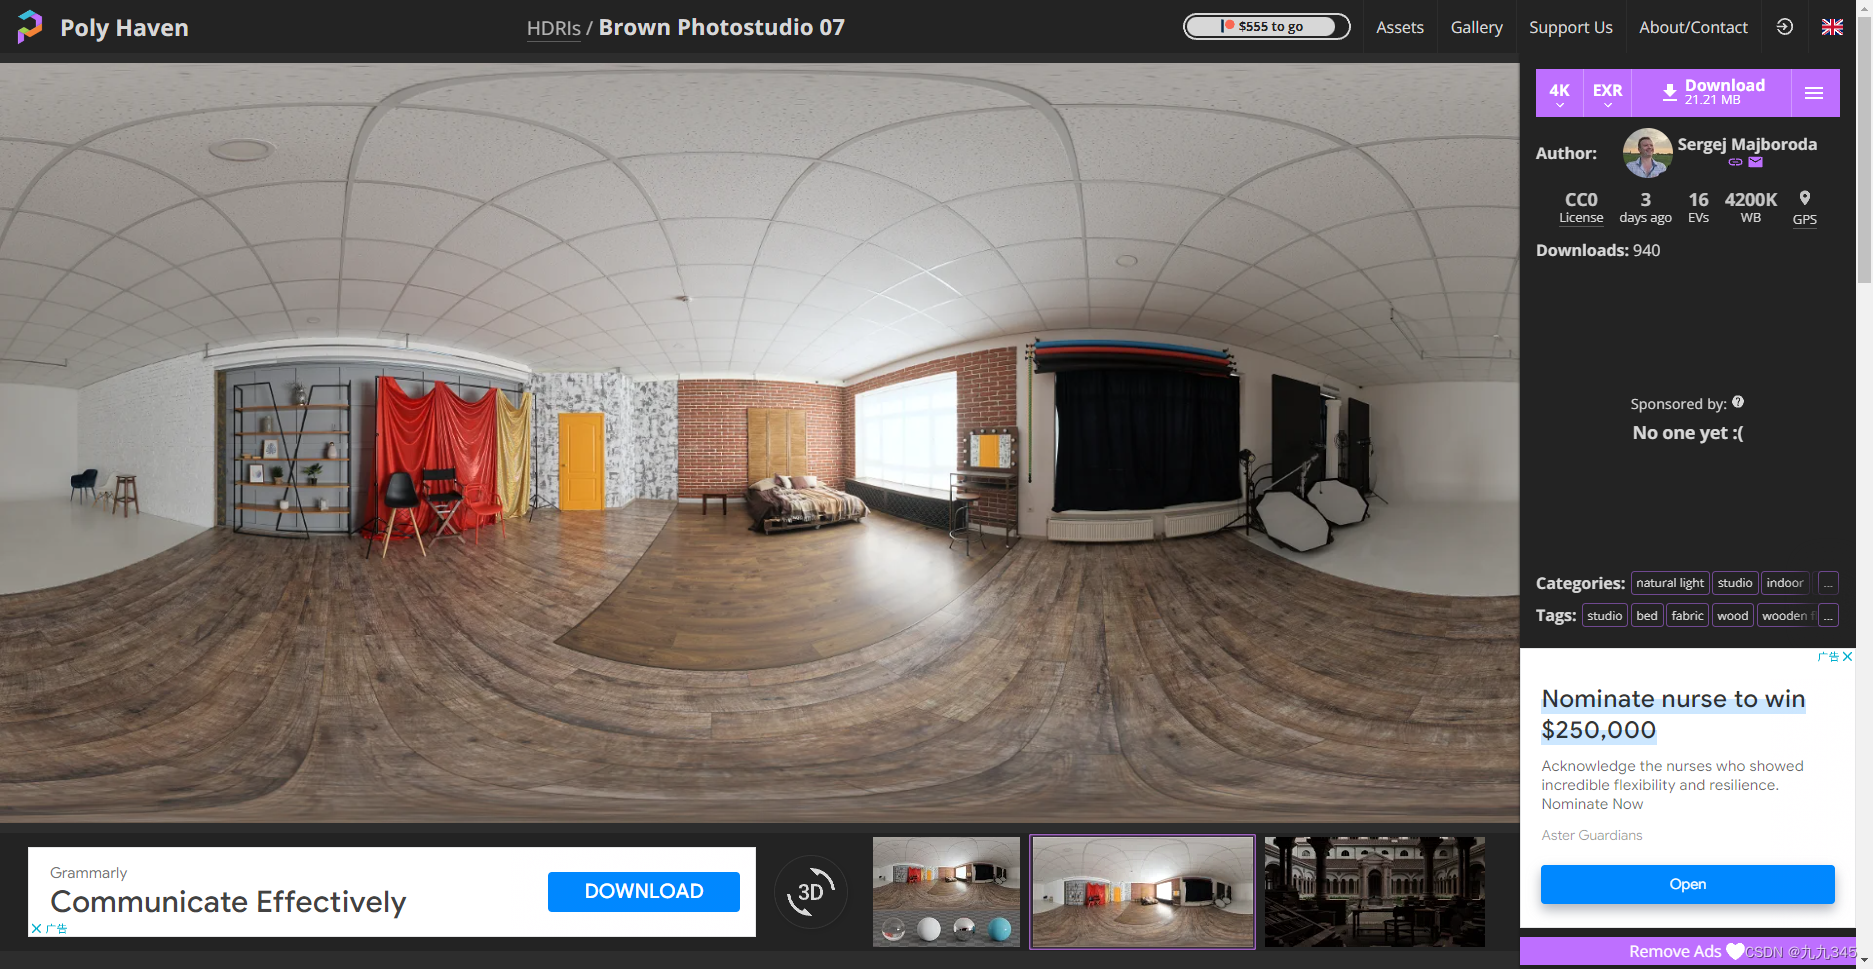The width and height of the screenshot is (1873, 969).
Task: Close the nurse advertisement with its X
Action: (x=1847, y=657)
